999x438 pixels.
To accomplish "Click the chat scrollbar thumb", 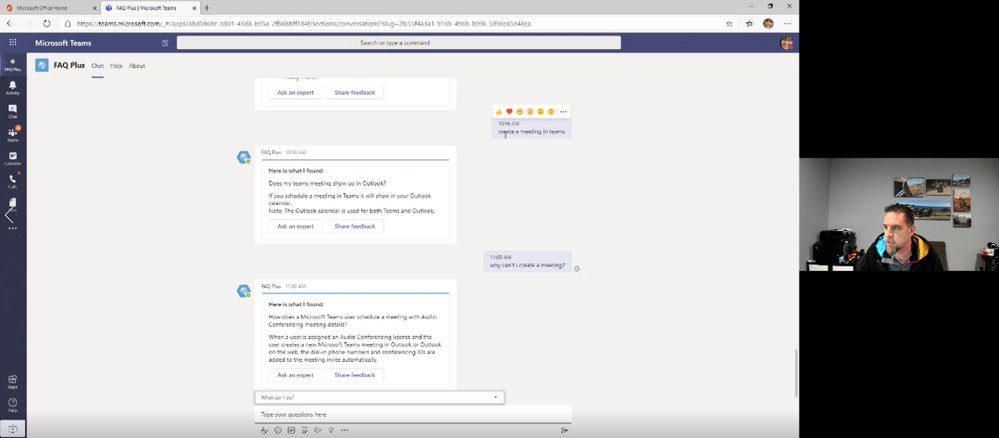I will [x=796, y=373].
